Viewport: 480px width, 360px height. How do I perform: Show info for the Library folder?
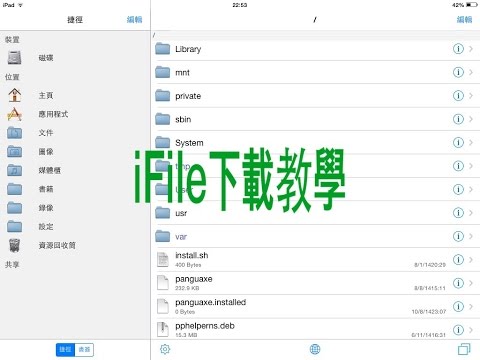tap(458, 49)
